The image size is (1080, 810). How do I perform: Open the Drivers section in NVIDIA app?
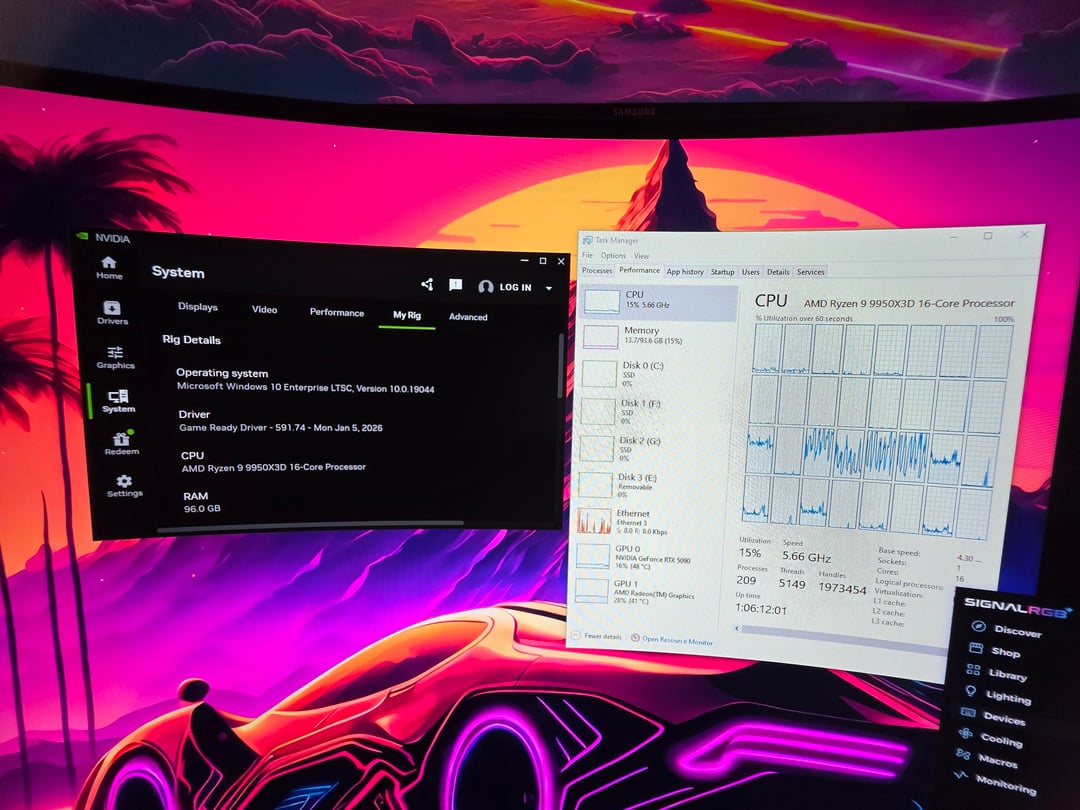coord(112,313)
